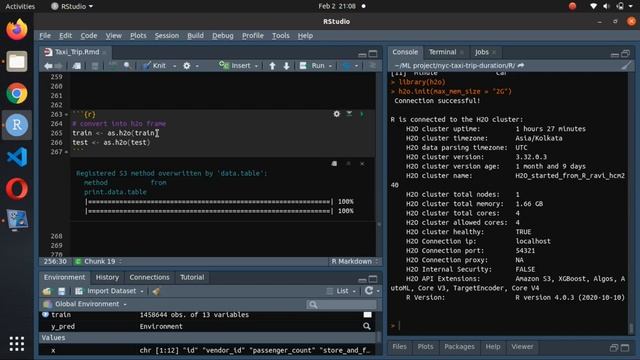Open the Build menu
Image resolution: width=640 pixels, height=360 pixels.
(x=195, y=36)
